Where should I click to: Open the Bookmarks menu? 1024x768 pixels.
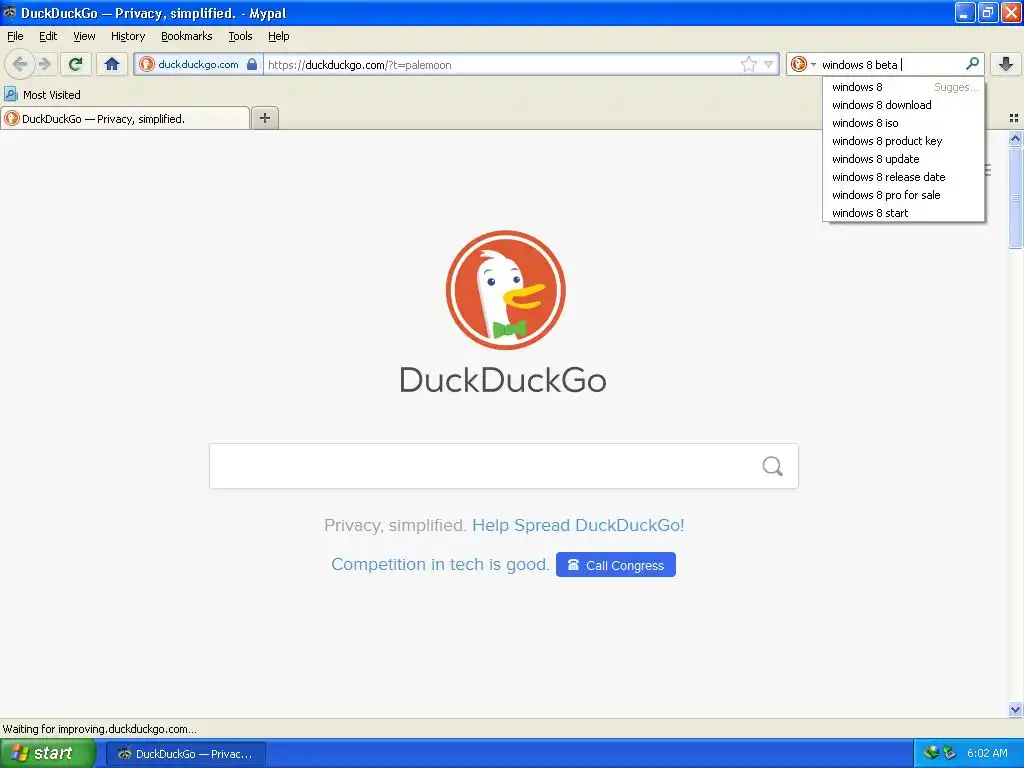pyautogui.click(x=186, y=36)
